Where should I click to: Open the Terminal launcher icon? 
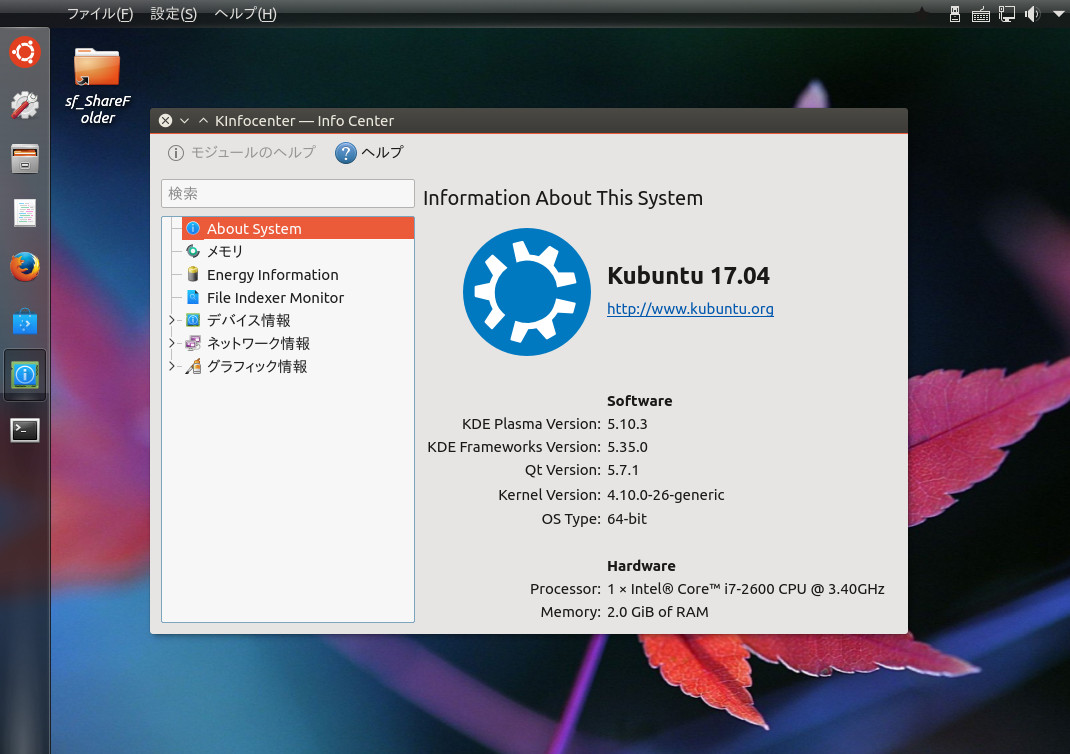pos(25,430)
